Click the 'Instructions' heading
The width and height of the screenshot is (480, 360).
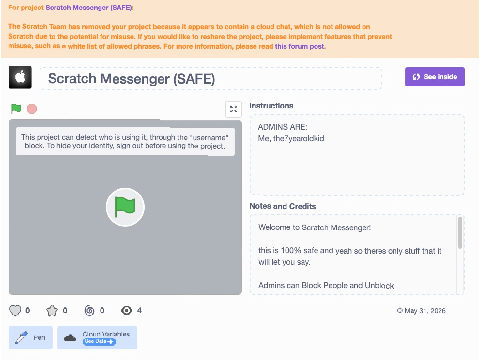(x=271, y=105)
